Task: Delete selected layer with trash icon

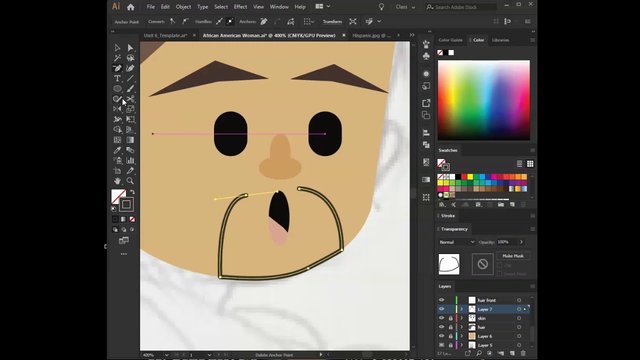Action: point(523,353)
